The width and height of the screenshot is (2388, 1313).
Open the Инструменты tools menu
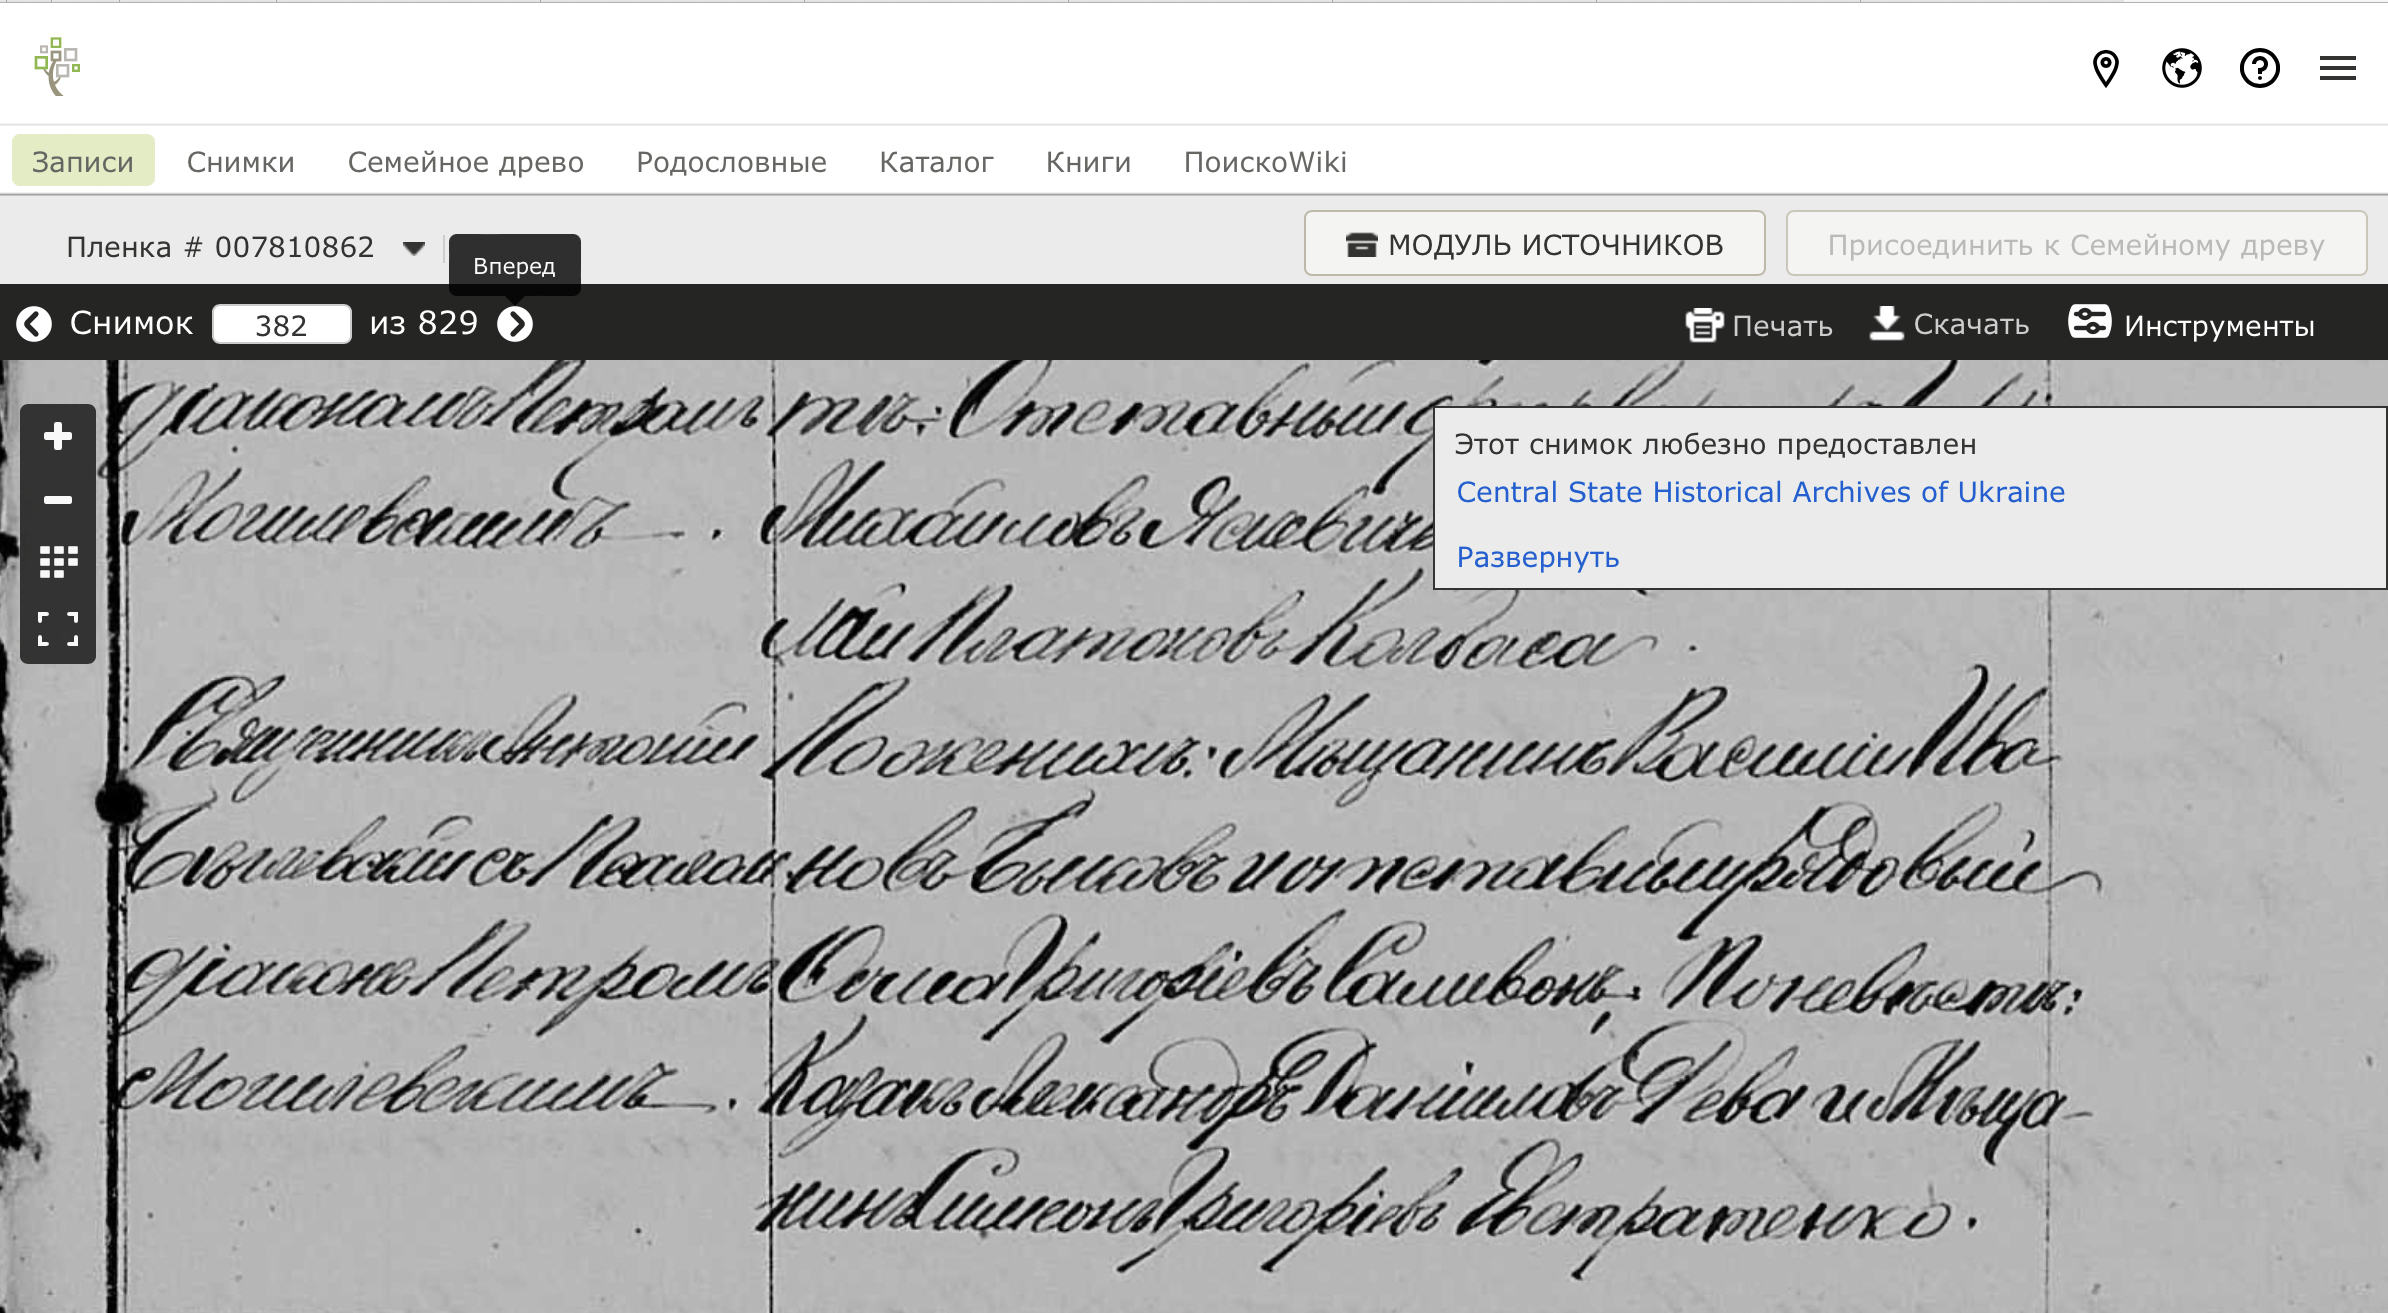[x=2191, y=324]
